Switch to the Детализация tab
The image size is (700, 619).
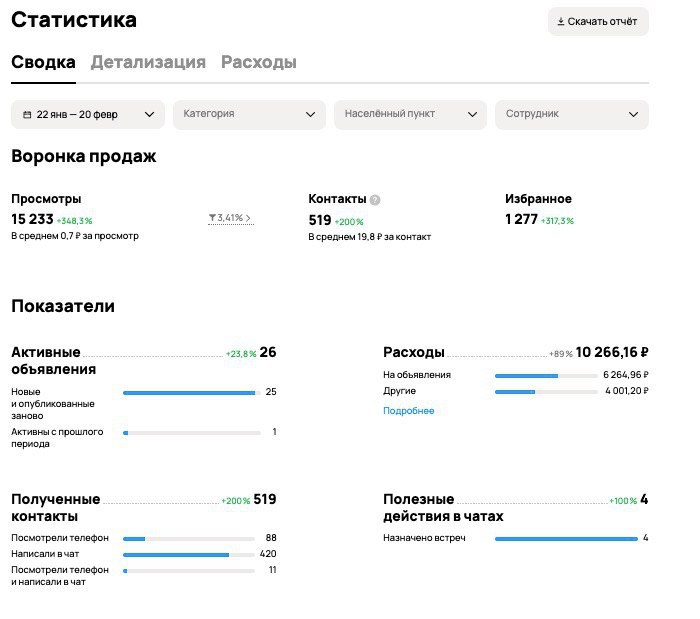(148, 62)
